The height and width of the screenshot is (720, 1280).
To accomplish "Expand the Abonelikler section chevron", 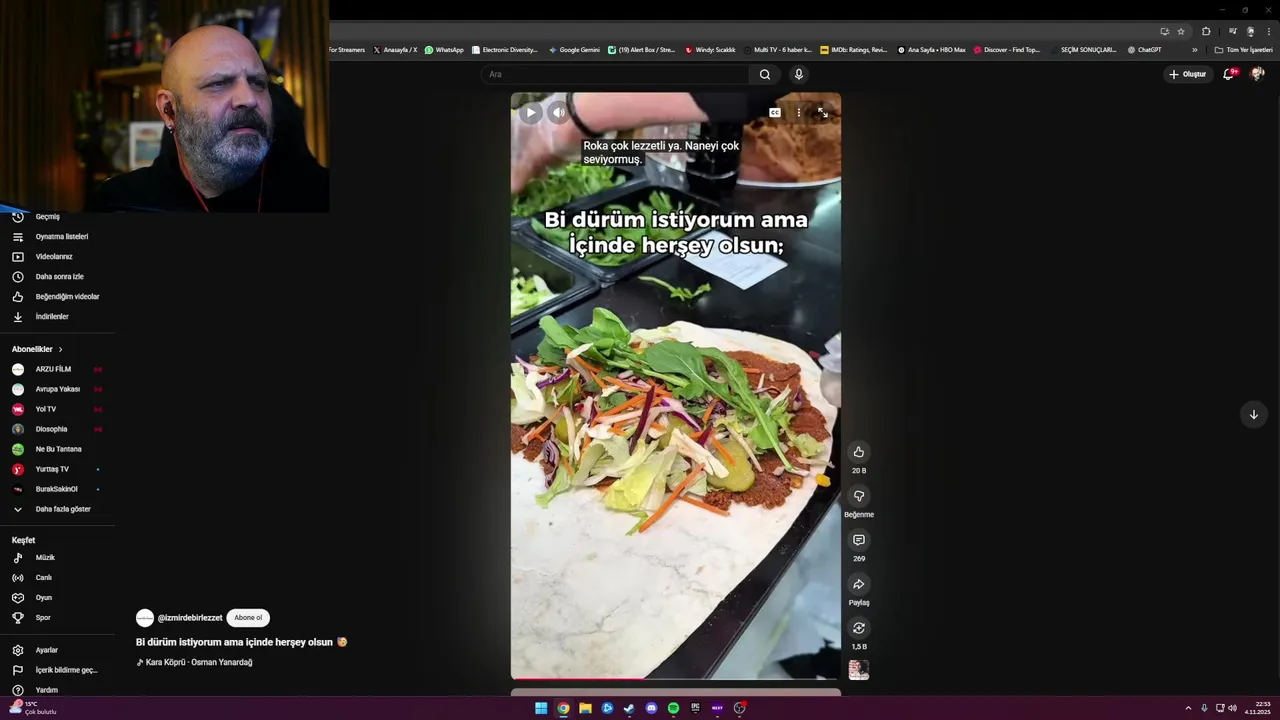I will click(60, 349).
